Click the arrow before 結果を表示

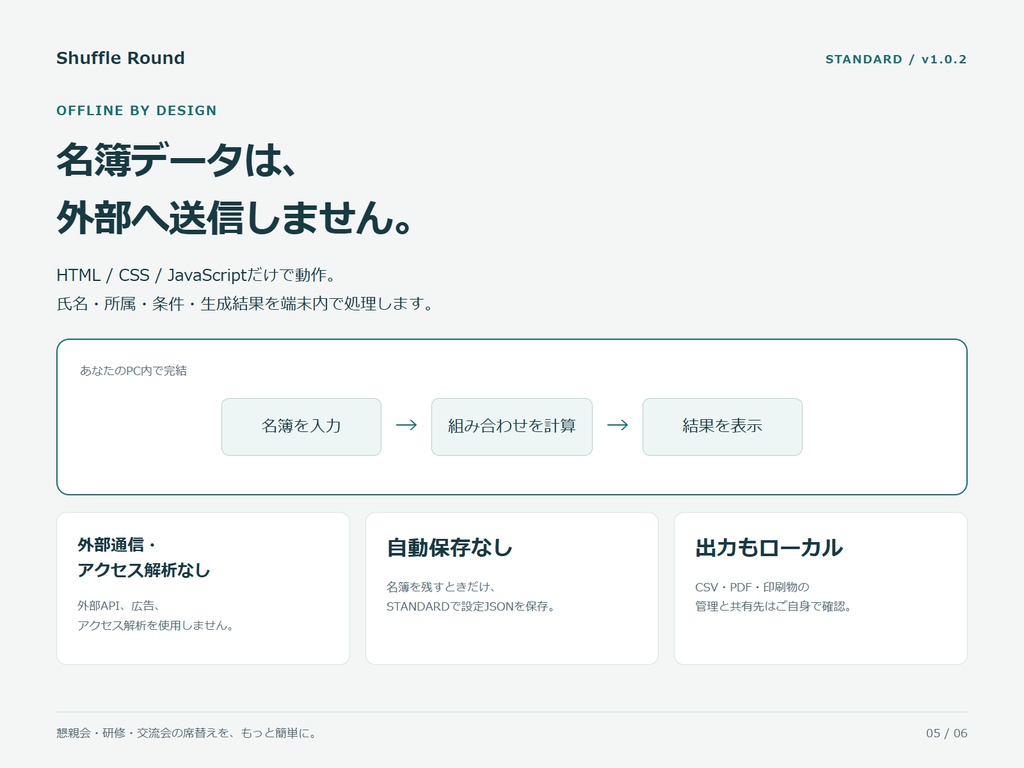pyautogui.click(x=618, y=425)
